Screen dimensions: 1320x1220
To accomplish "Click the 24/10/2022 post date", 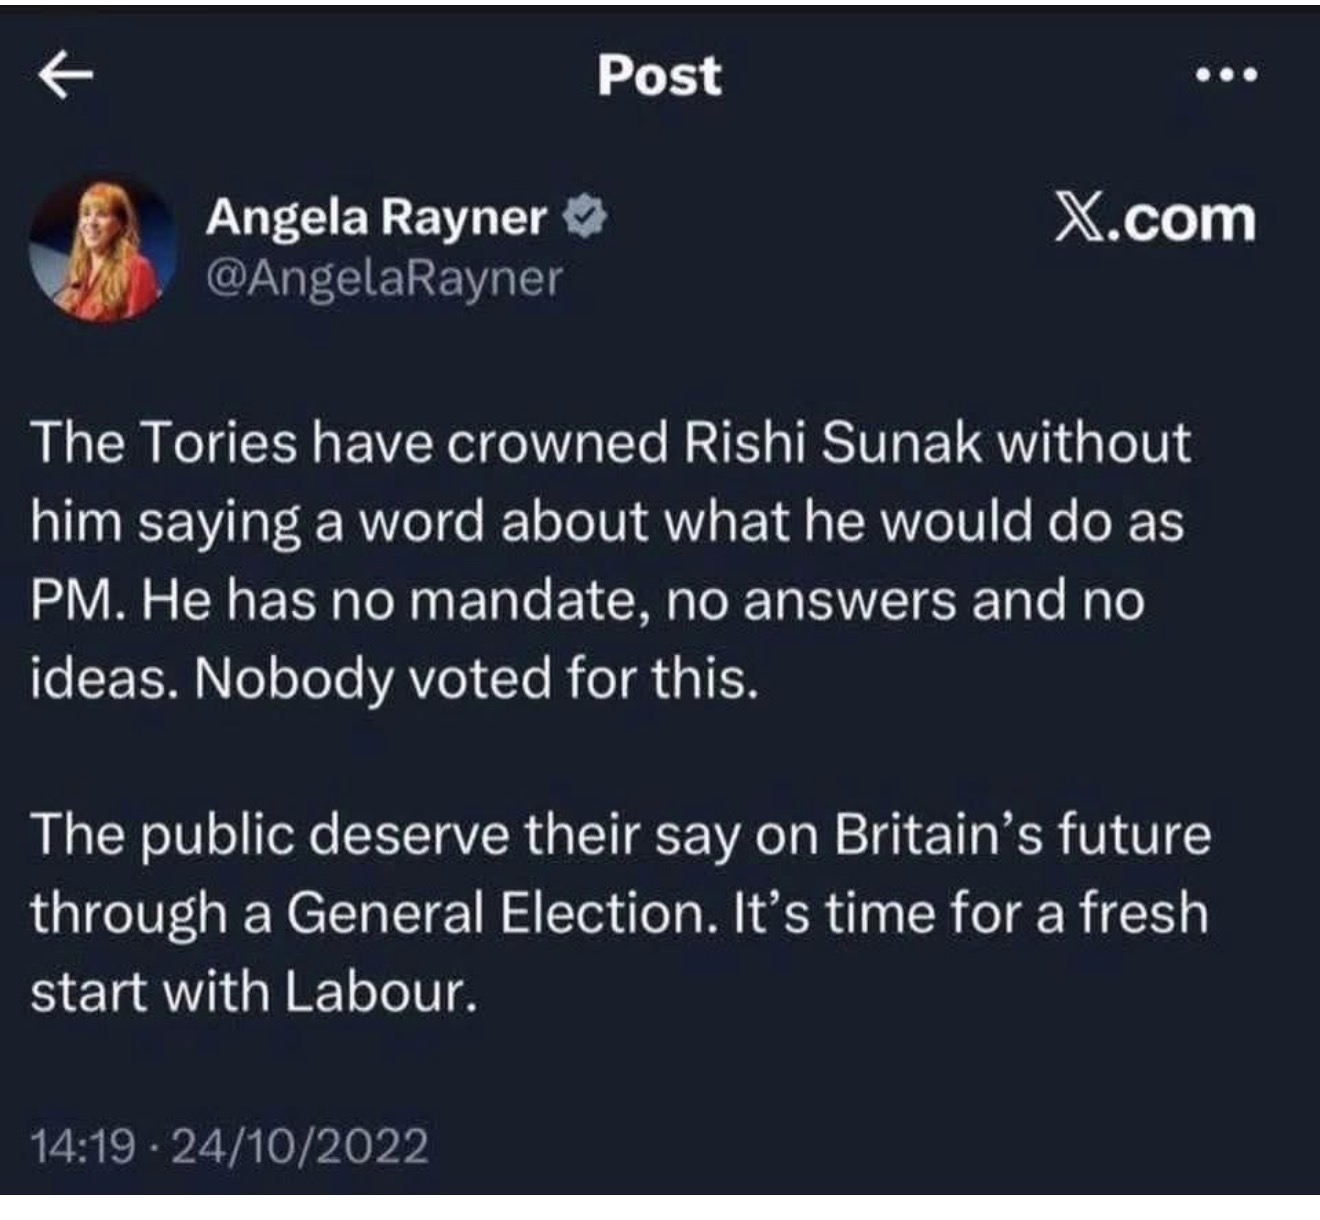I will pyautogui.click(x=299, y=1144).
